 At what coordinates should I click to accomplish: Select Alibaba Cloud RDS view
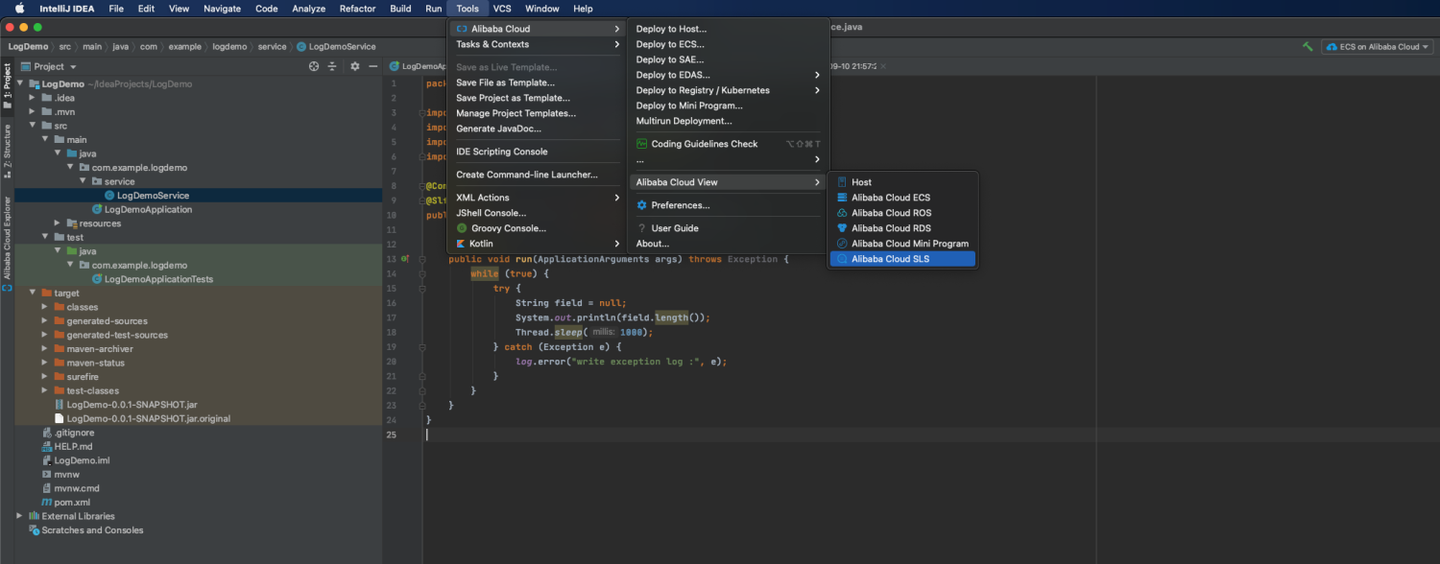[902, 228]
